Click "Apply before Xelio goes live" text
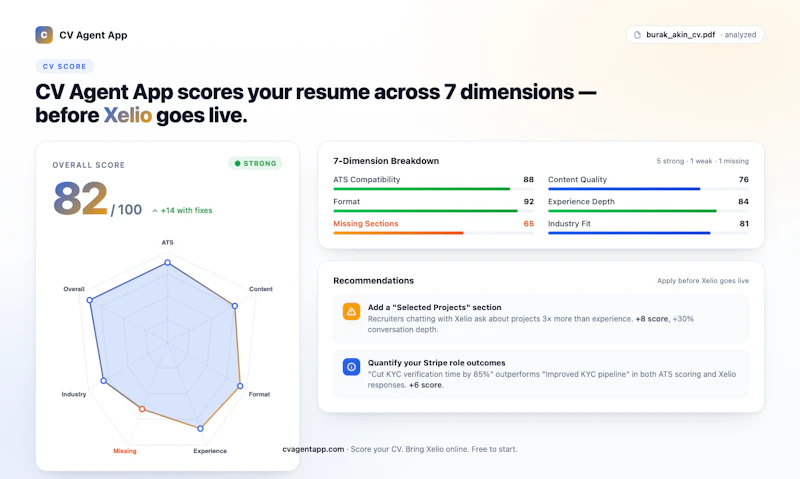 coord(703,281)
